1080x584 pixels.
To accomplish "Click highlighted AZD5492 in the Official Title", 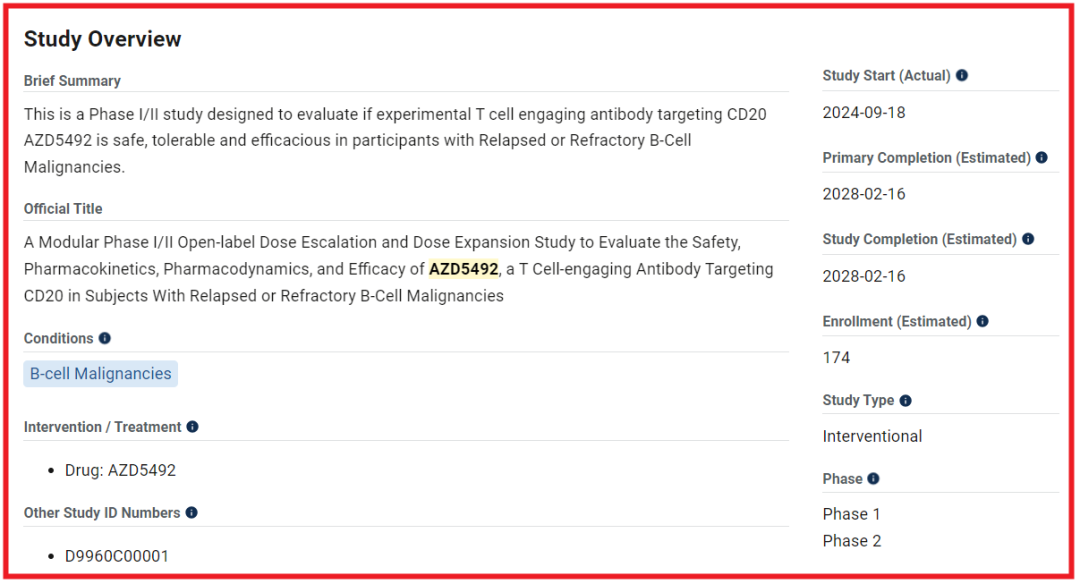I will (463, 269).
